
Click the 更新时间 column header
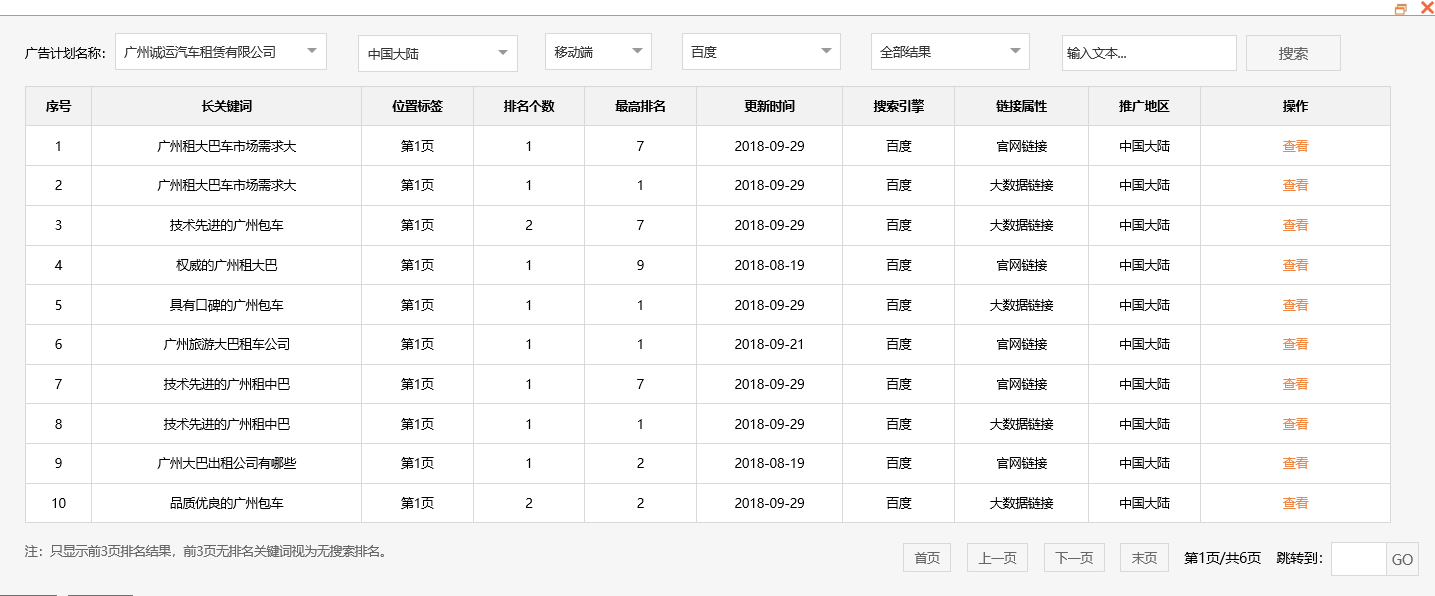pyautogui.click(x=767, y=105)
